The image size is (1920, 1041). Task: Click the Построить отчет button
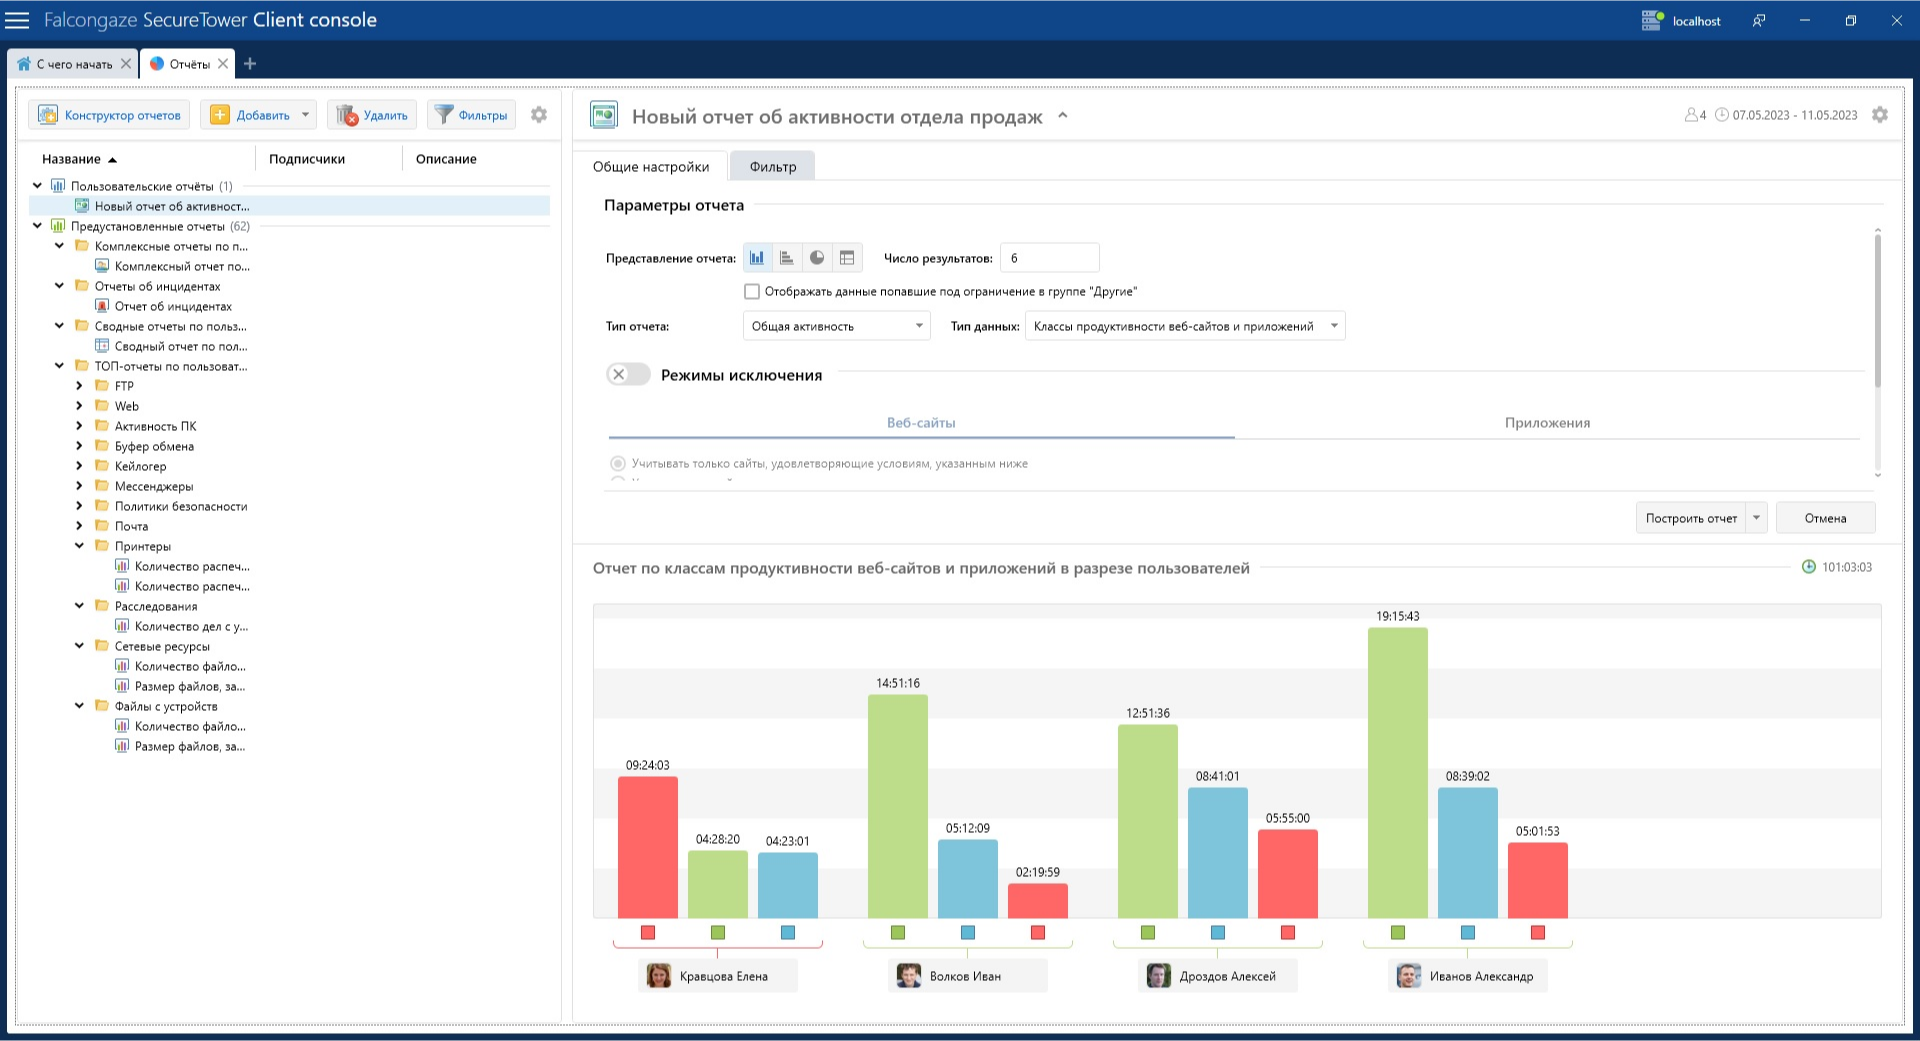tap(1691, 518)
